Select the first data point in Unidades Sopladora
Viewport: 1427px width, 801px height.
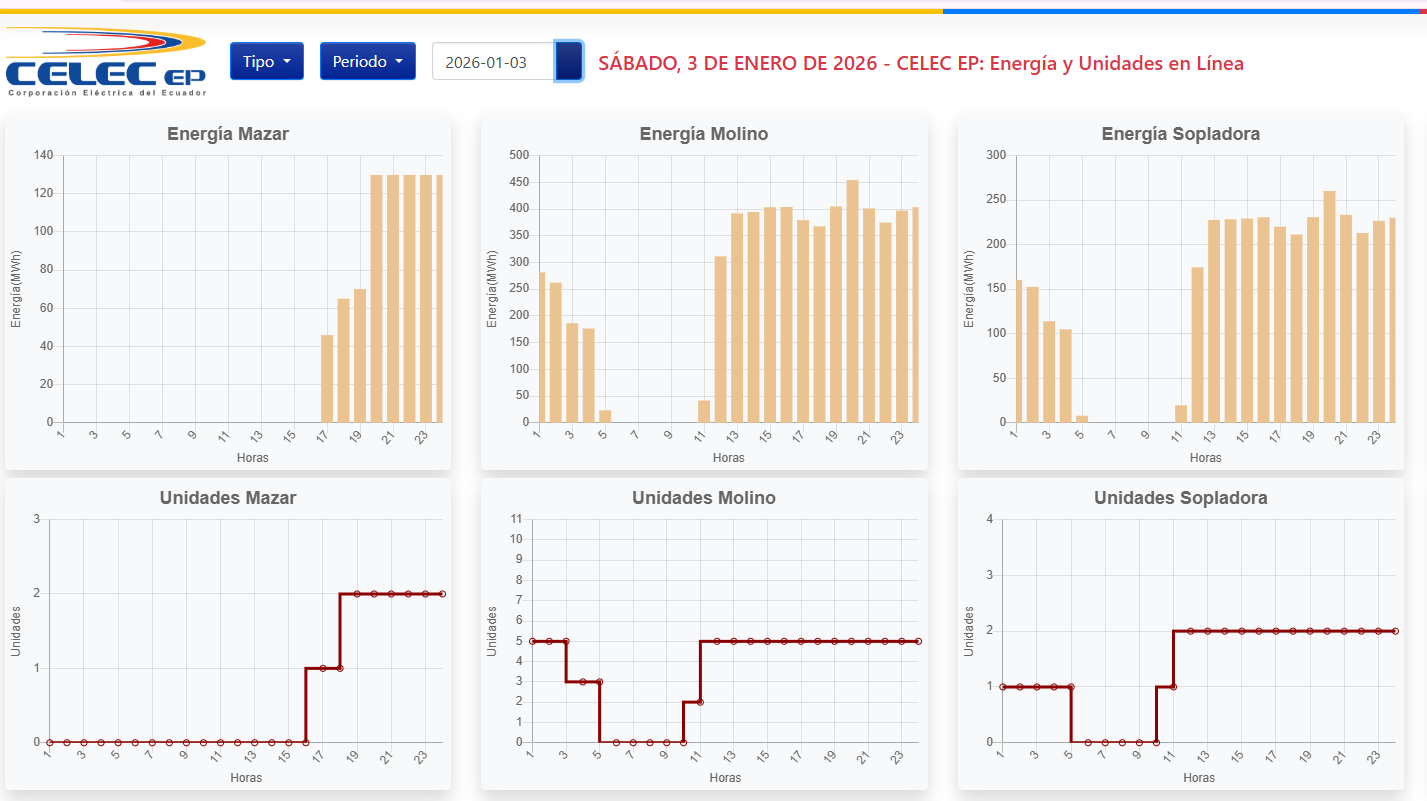pyautogui.click(x=1003, y=687)
